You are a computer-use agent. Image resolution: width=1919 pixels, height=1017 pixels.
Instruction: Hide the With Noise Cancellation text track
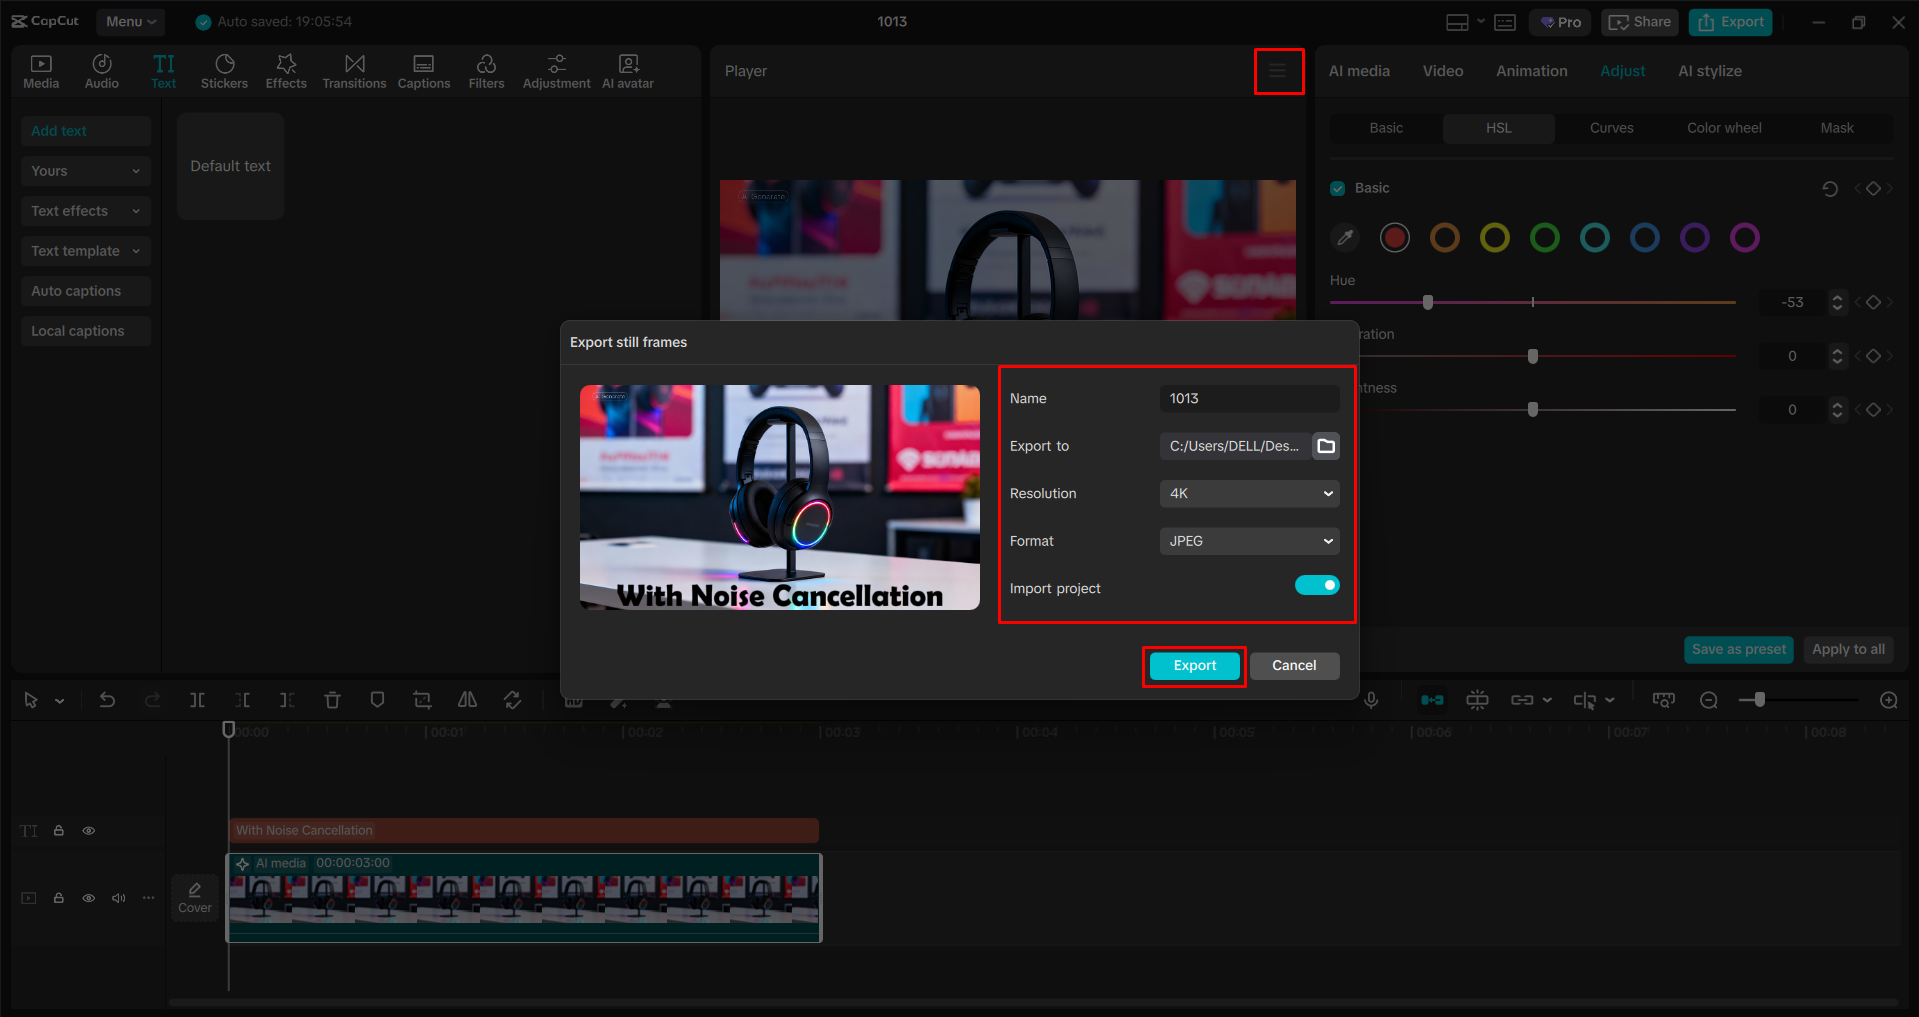click(88, 830)
